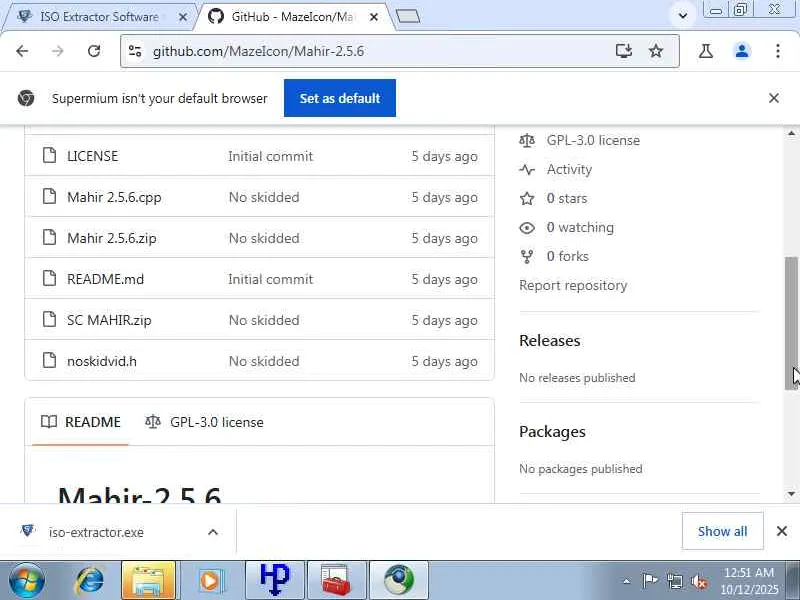
Task: Open the HP taskbar application
Action: click(274, 581)
